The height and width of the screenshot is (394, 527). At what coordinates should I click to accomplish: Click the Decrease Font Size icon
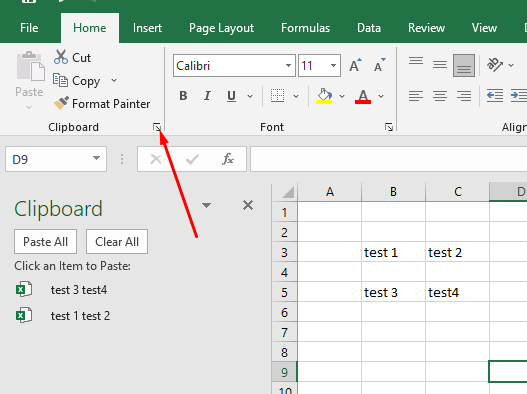tap(380, 65)
